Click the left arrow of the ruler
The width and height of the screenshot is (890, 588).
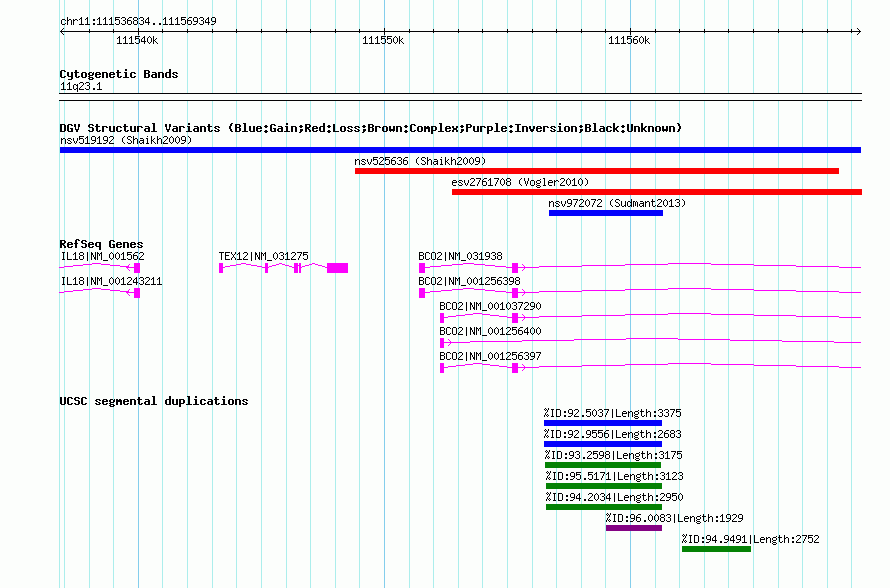[x=62, y=32]
